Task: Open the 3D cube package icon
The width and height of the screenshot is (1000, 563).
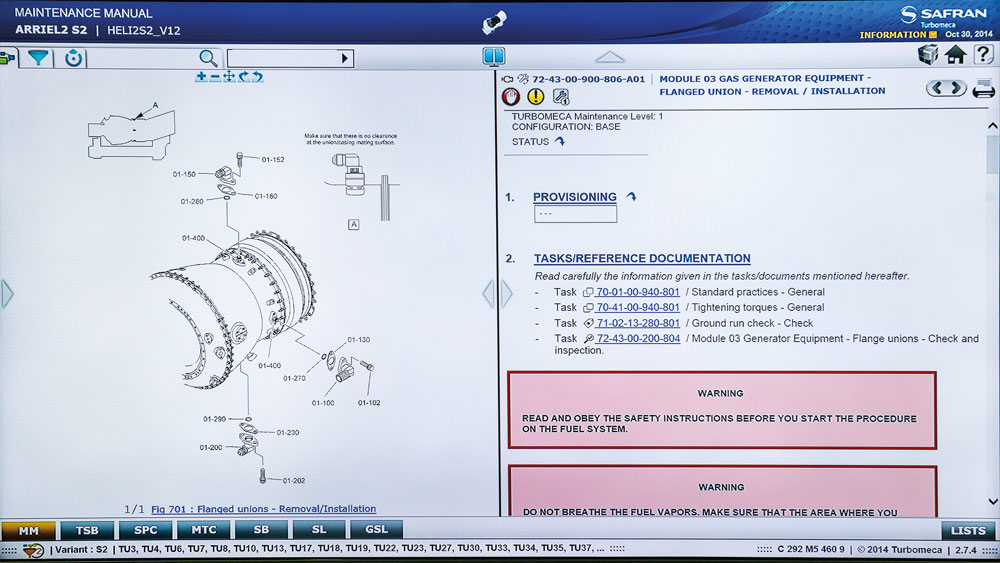Action: [928, 55]
